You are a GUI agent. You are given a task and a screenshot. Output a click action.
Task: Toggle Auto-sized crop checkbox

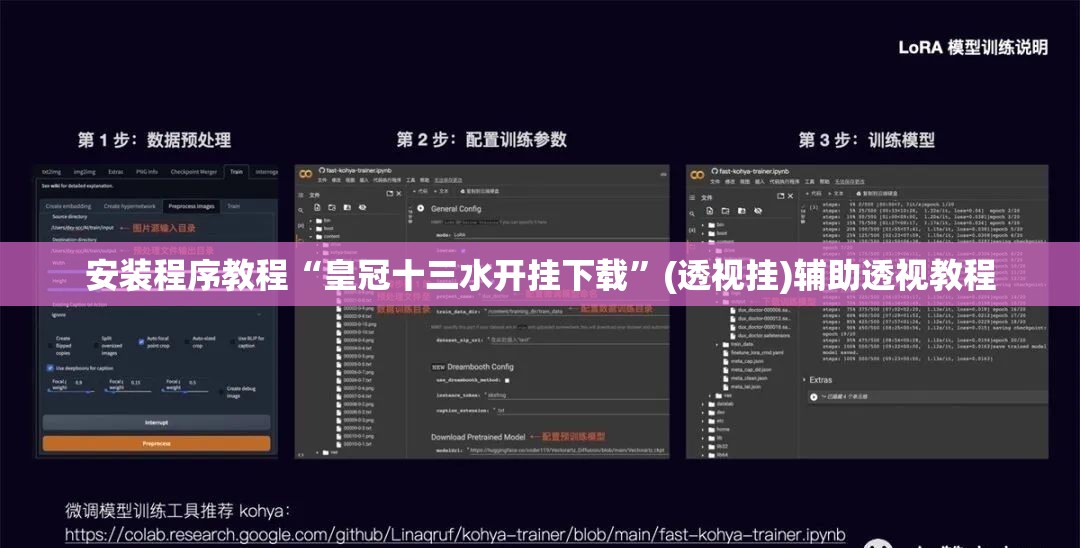click(186, 341)
